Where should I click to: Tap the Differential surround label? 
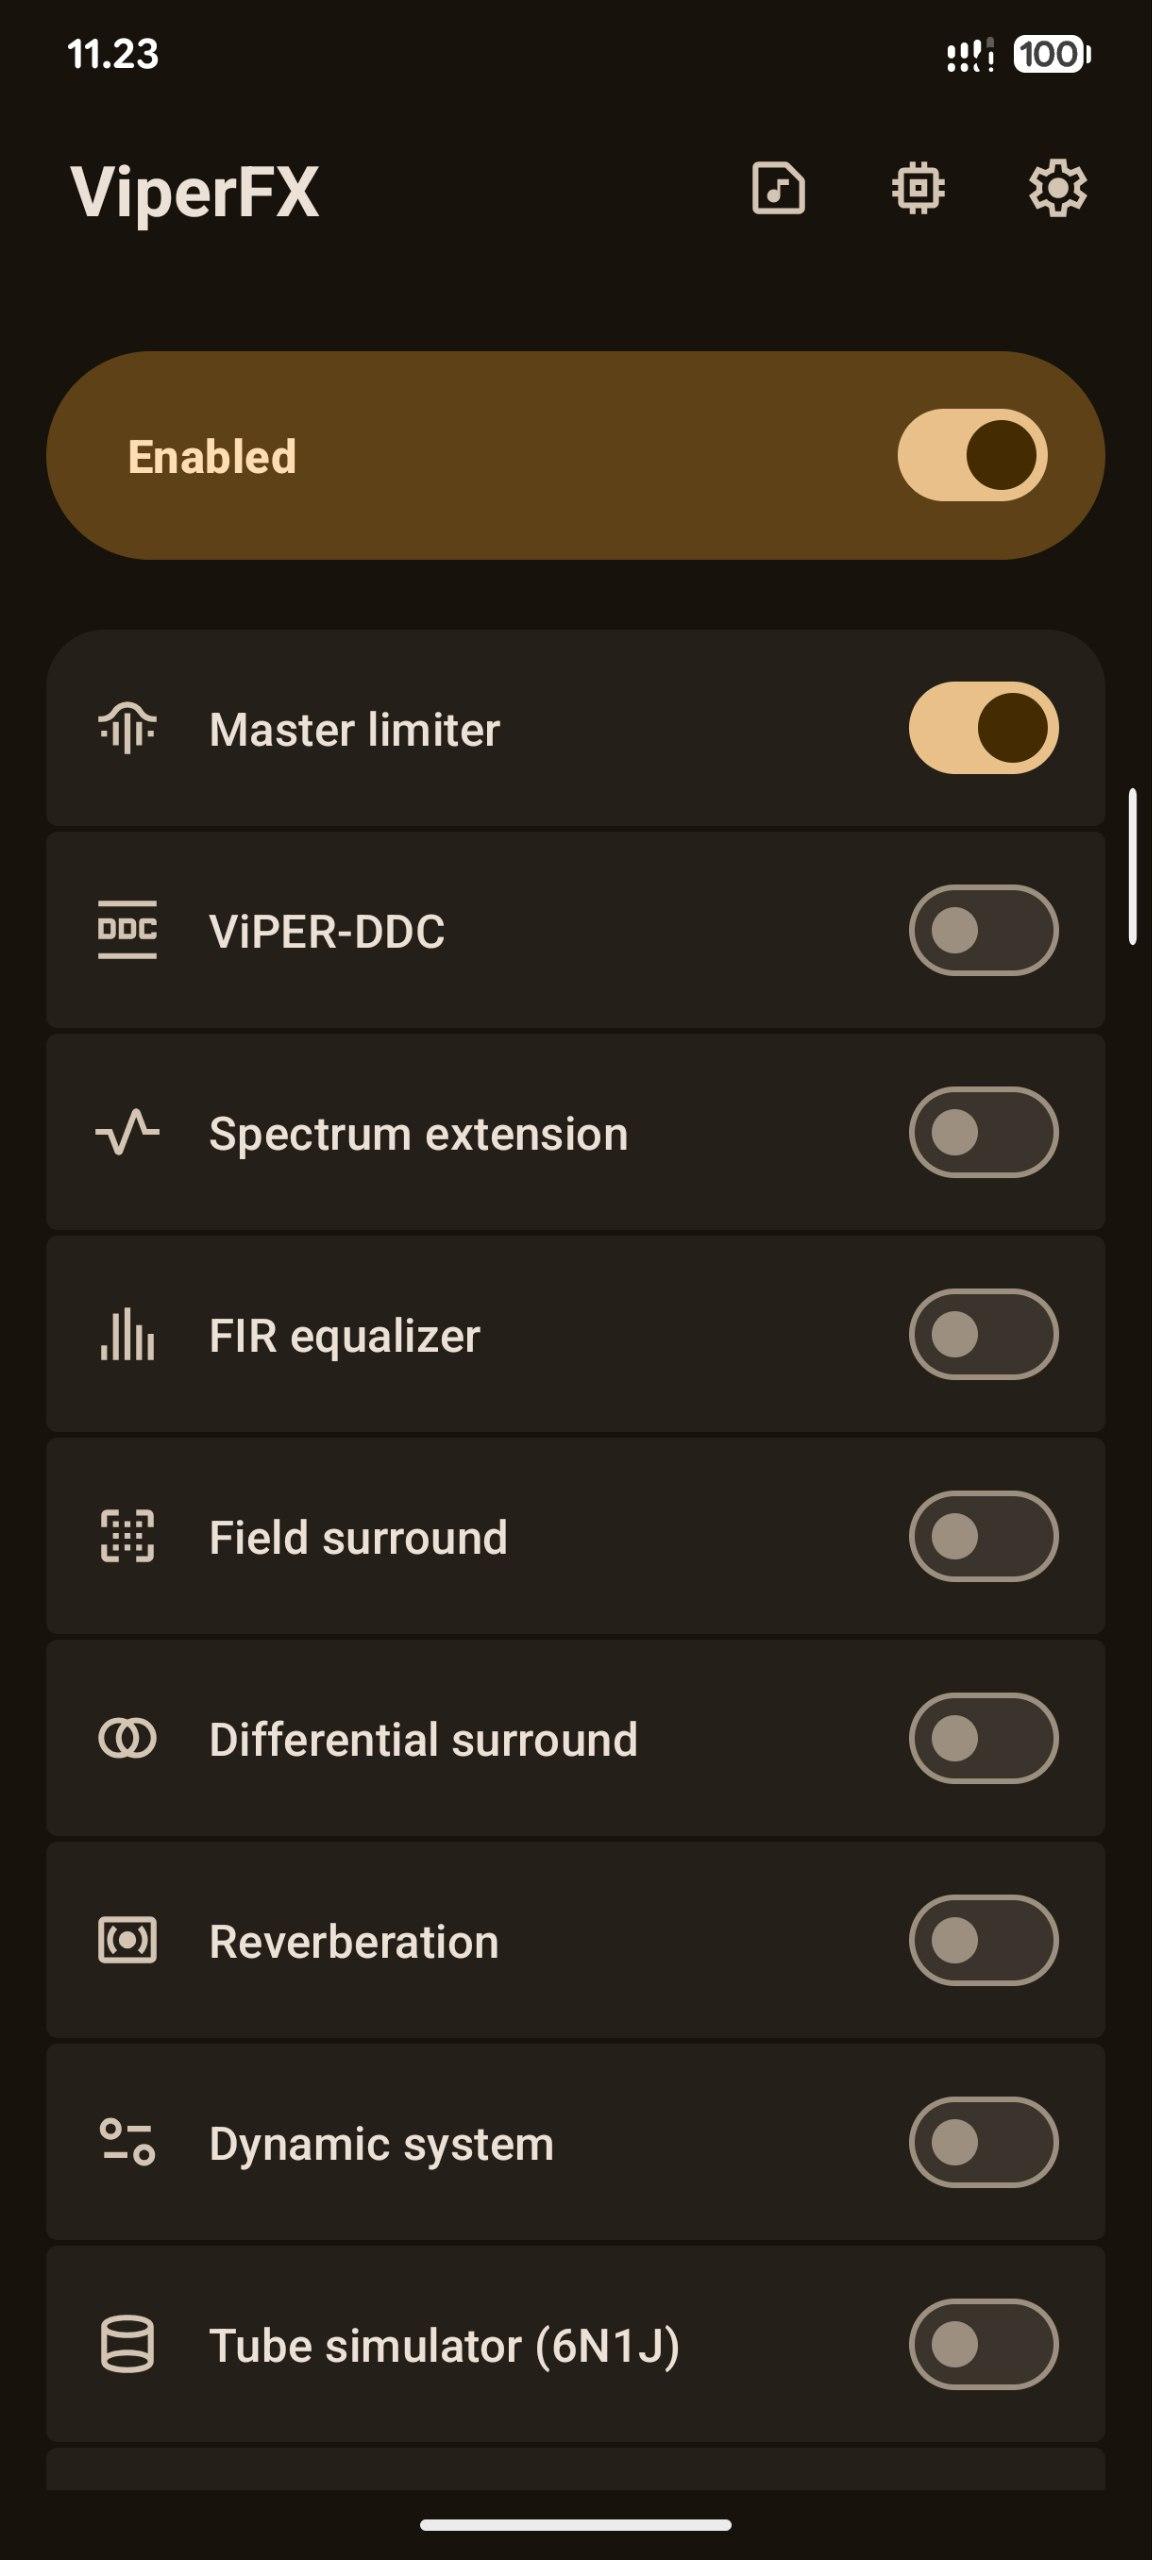click(423, 1740)
